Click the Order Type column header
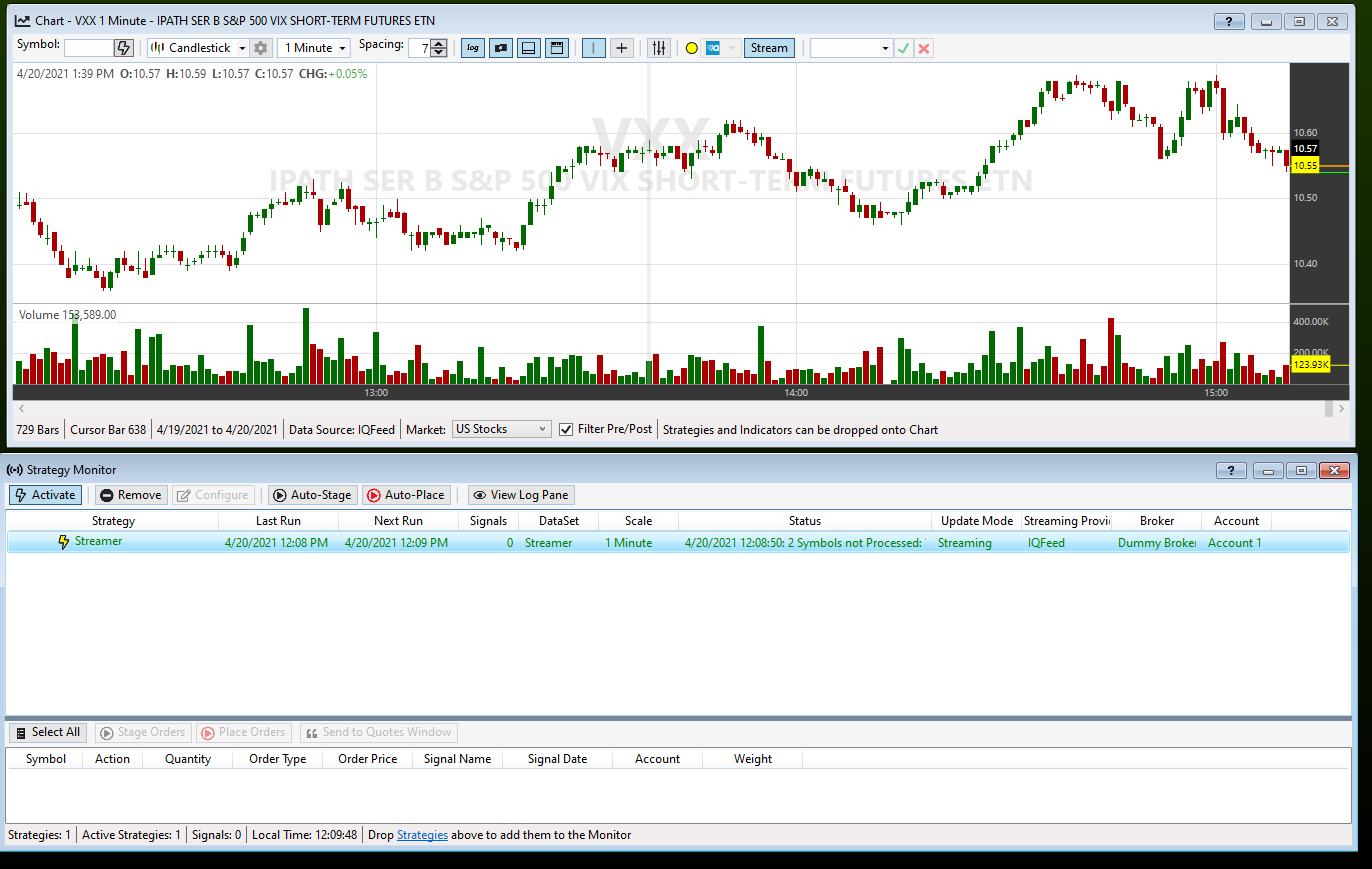This screenshot has height=869, width=1372. coord(278,759)
